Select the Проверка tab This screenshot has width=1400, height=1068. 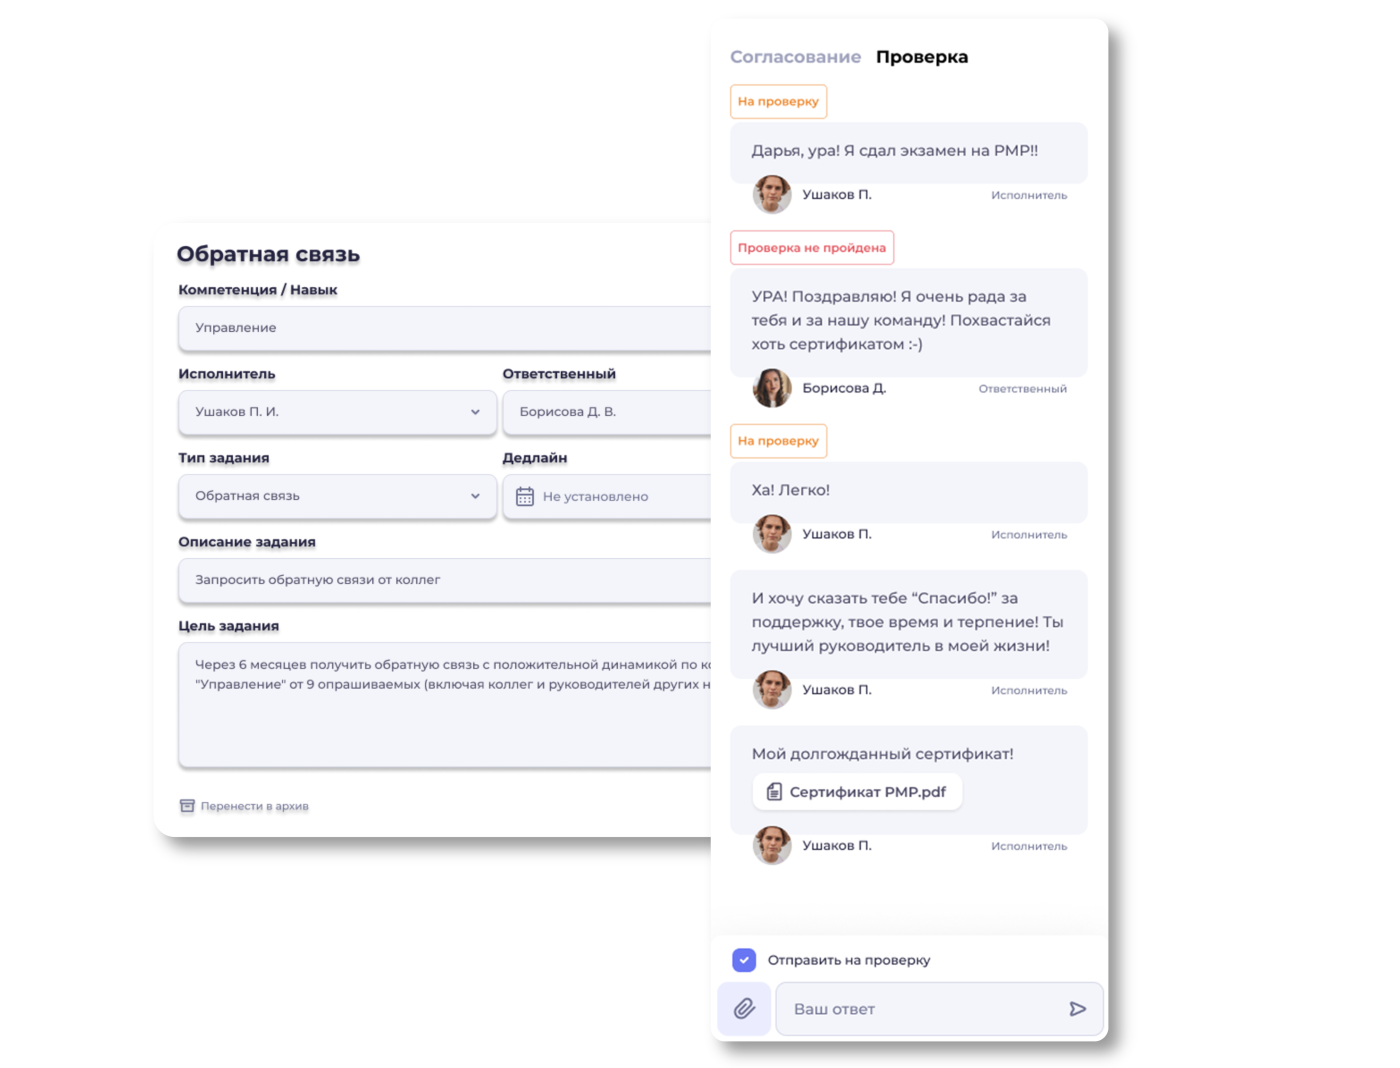point(922,57)
